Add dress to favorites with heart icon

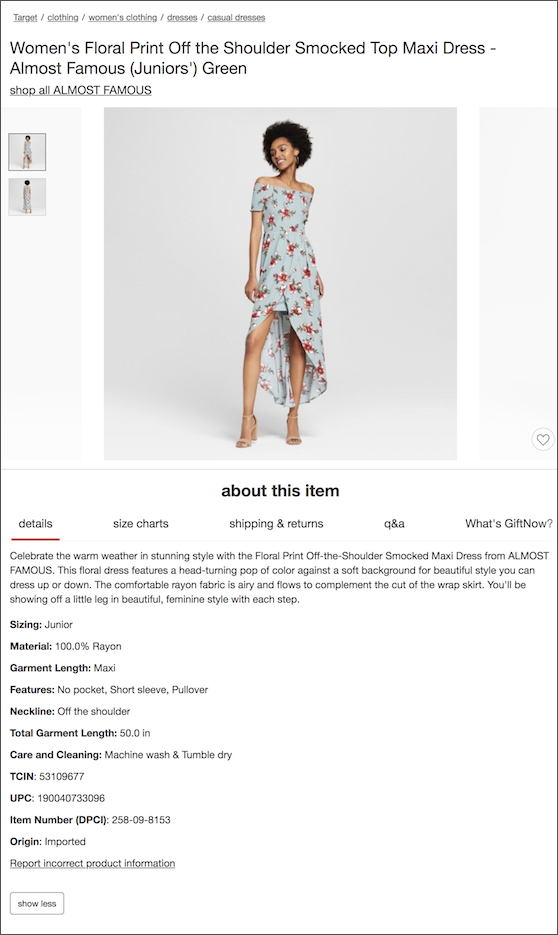[542, 439]
